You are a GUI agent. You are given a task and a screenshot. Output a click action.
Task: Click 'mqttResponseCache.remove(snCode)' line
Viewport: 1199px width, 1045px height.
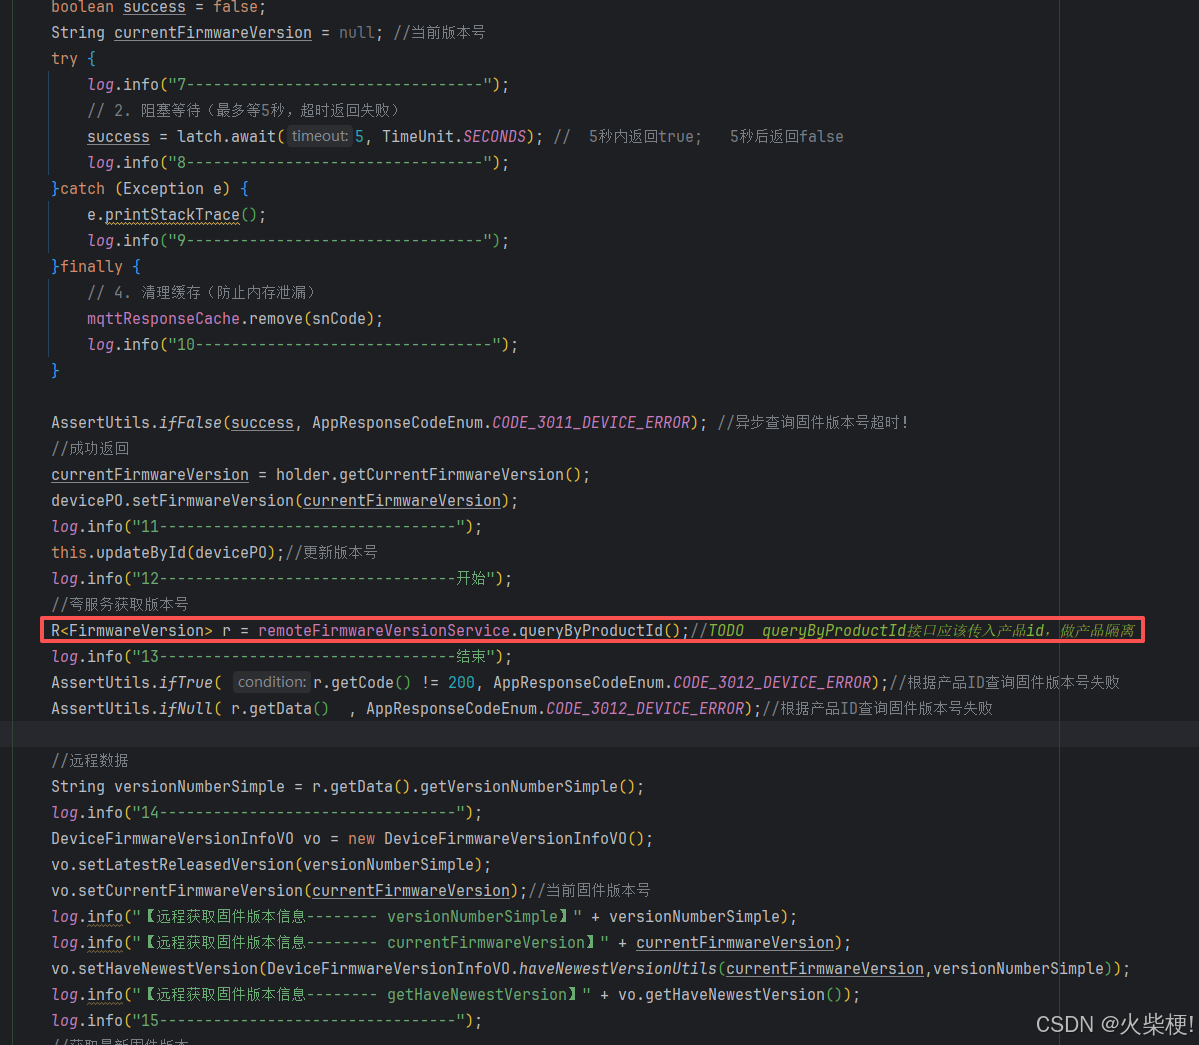tap(235, 319)
